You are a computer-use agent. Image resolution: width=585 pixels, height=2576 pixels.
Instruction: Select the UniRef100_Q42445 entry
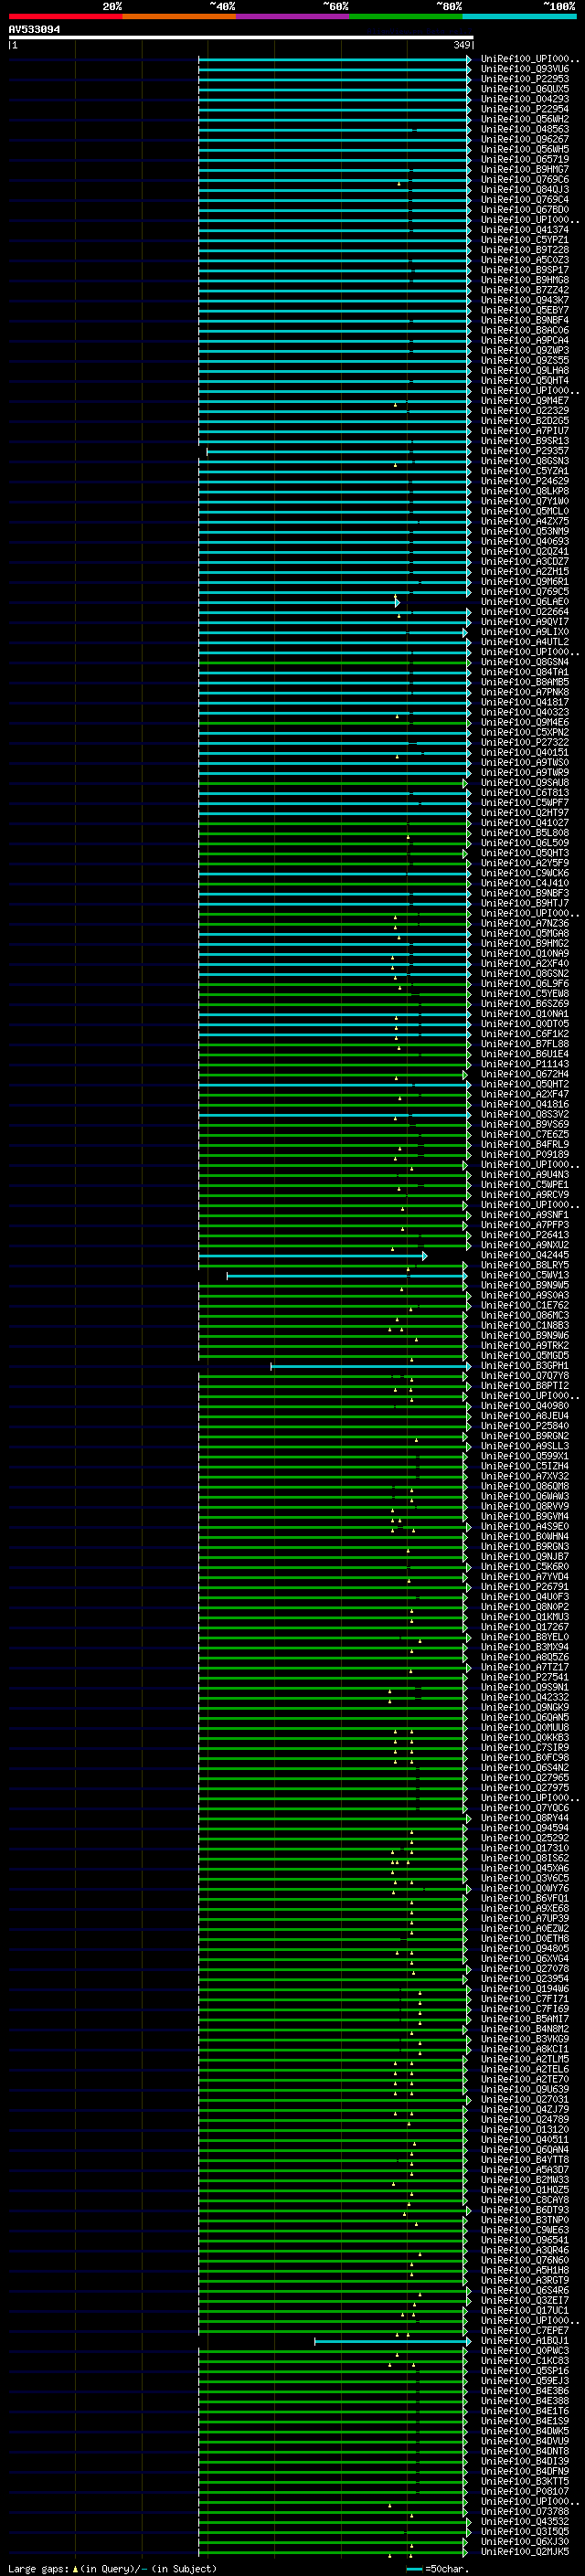point(525,1255)
